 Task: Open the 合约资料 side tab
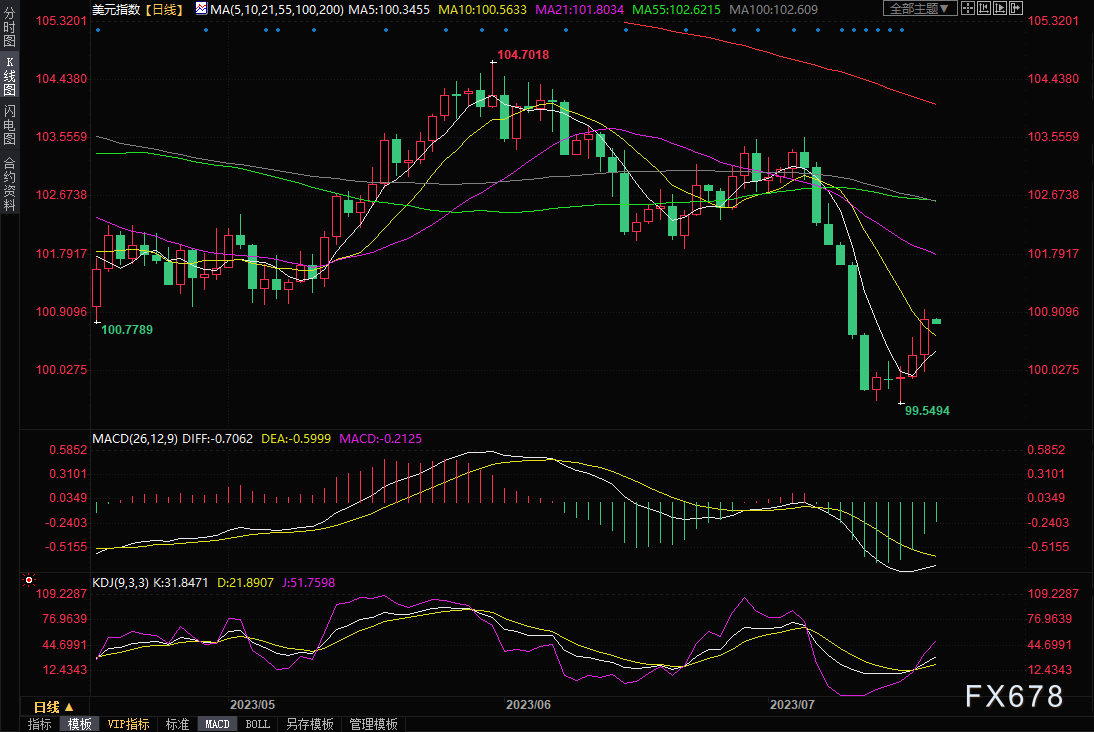9,184
